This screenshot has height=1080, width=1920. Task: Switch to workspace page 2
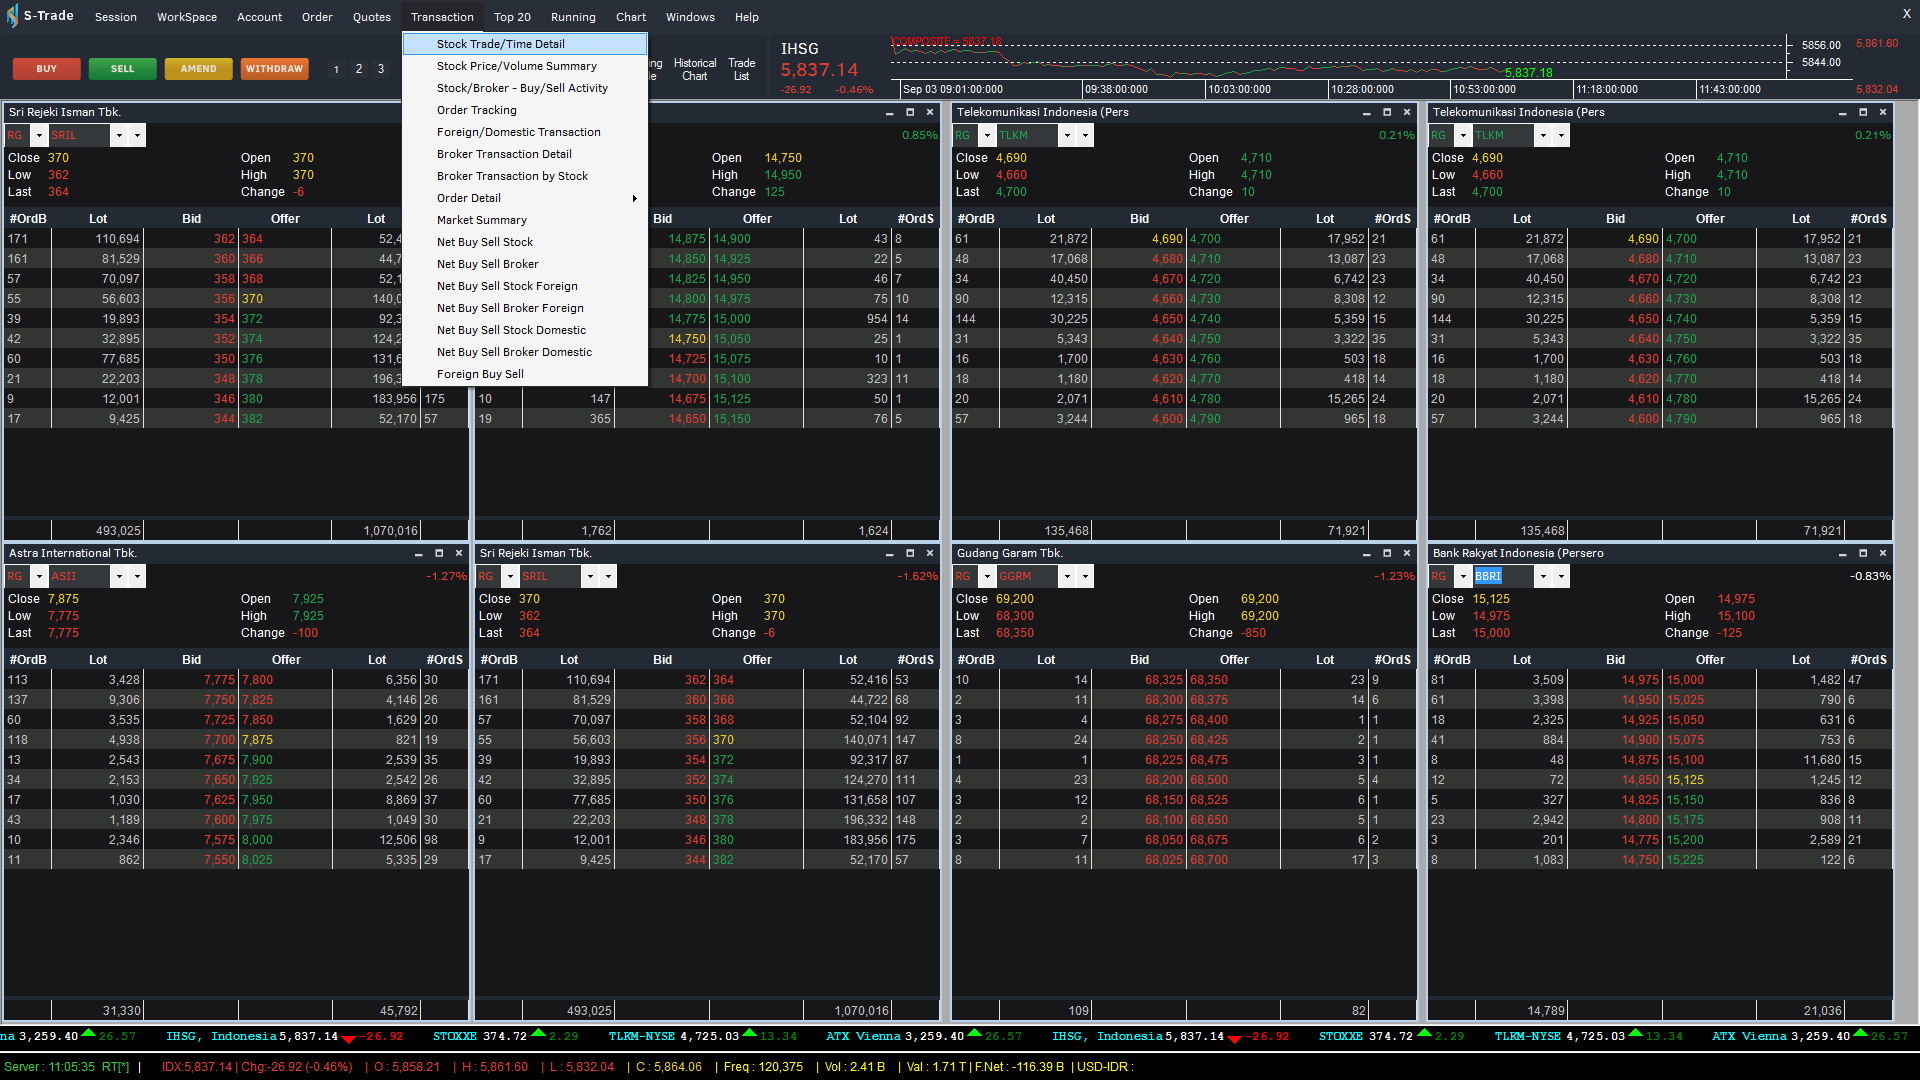tap(359, 69)
